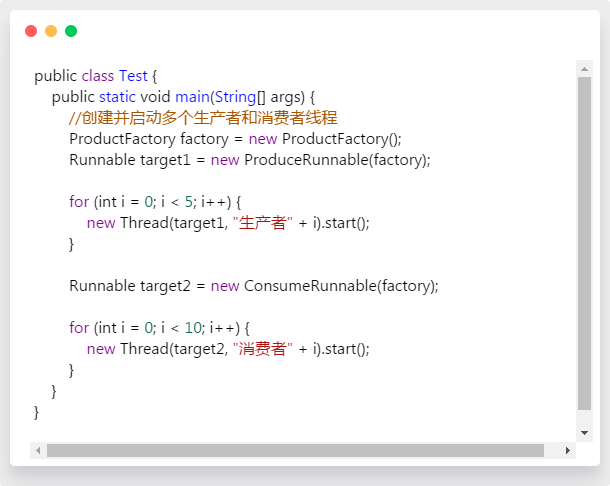The height and width of the screenshot is (486, 610).
Task: Click the vertical scrollbar down arrow
Action: point(584,433)
